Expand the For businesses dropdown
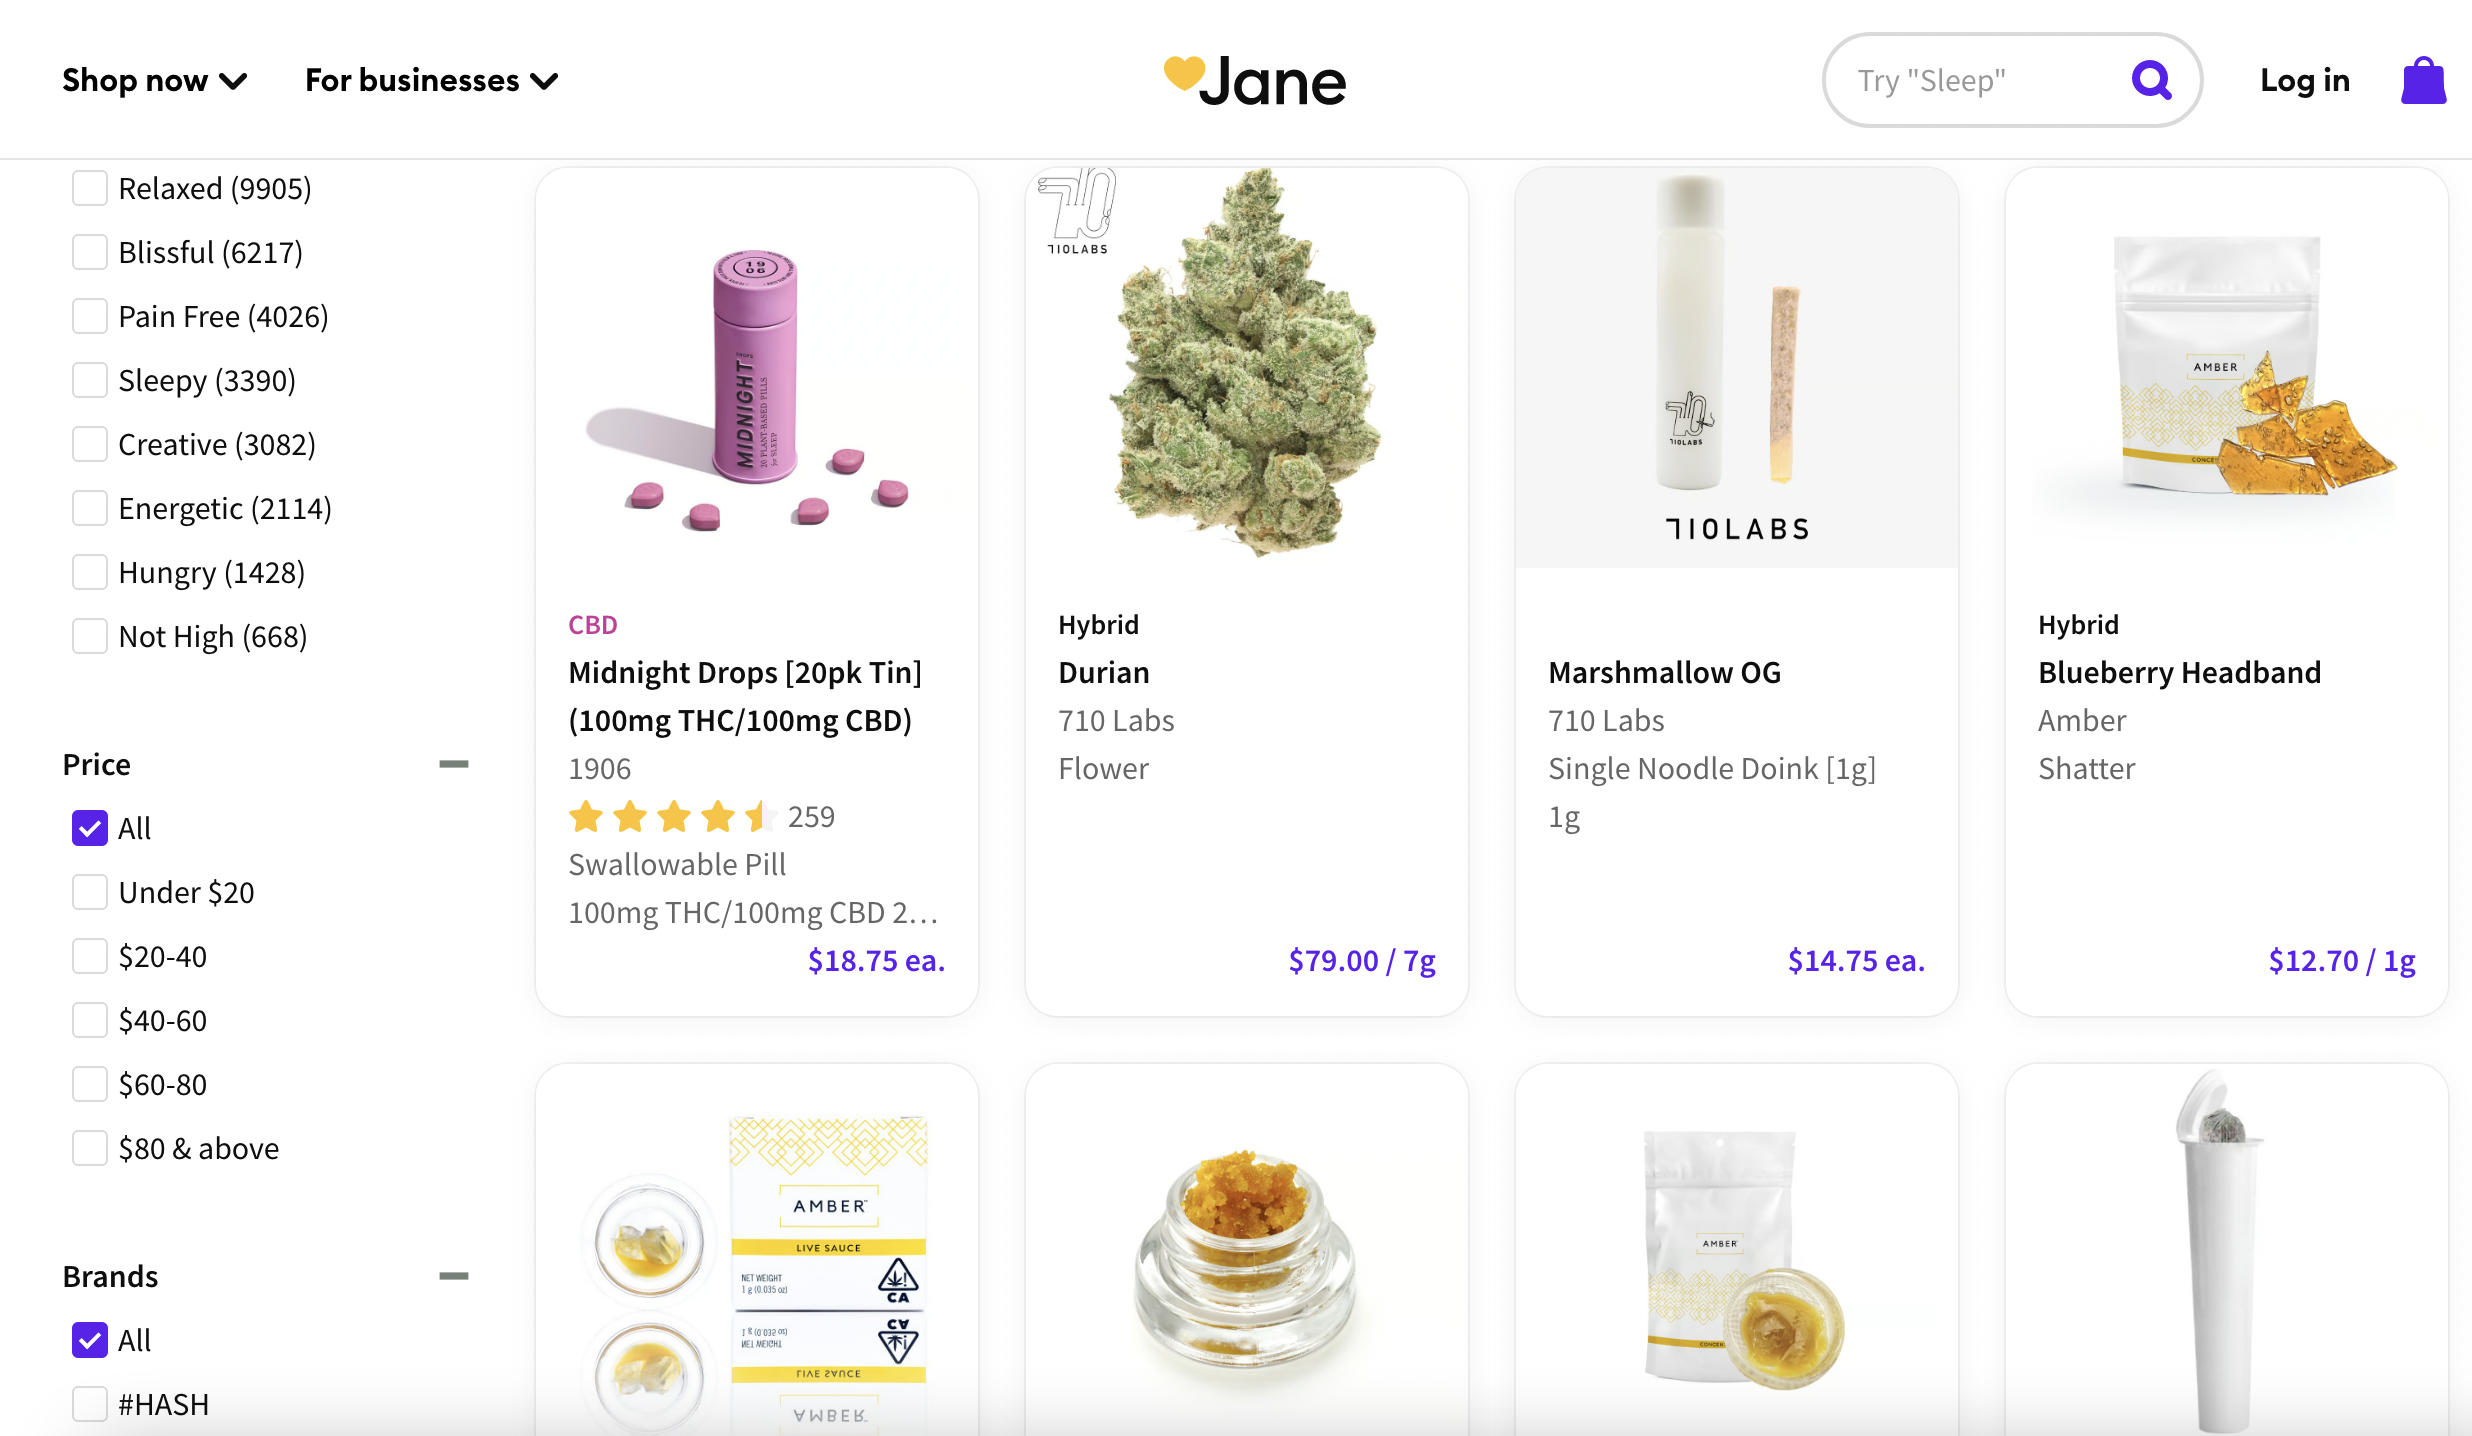Viewport: 2472px width, 1436px height. 431,80
